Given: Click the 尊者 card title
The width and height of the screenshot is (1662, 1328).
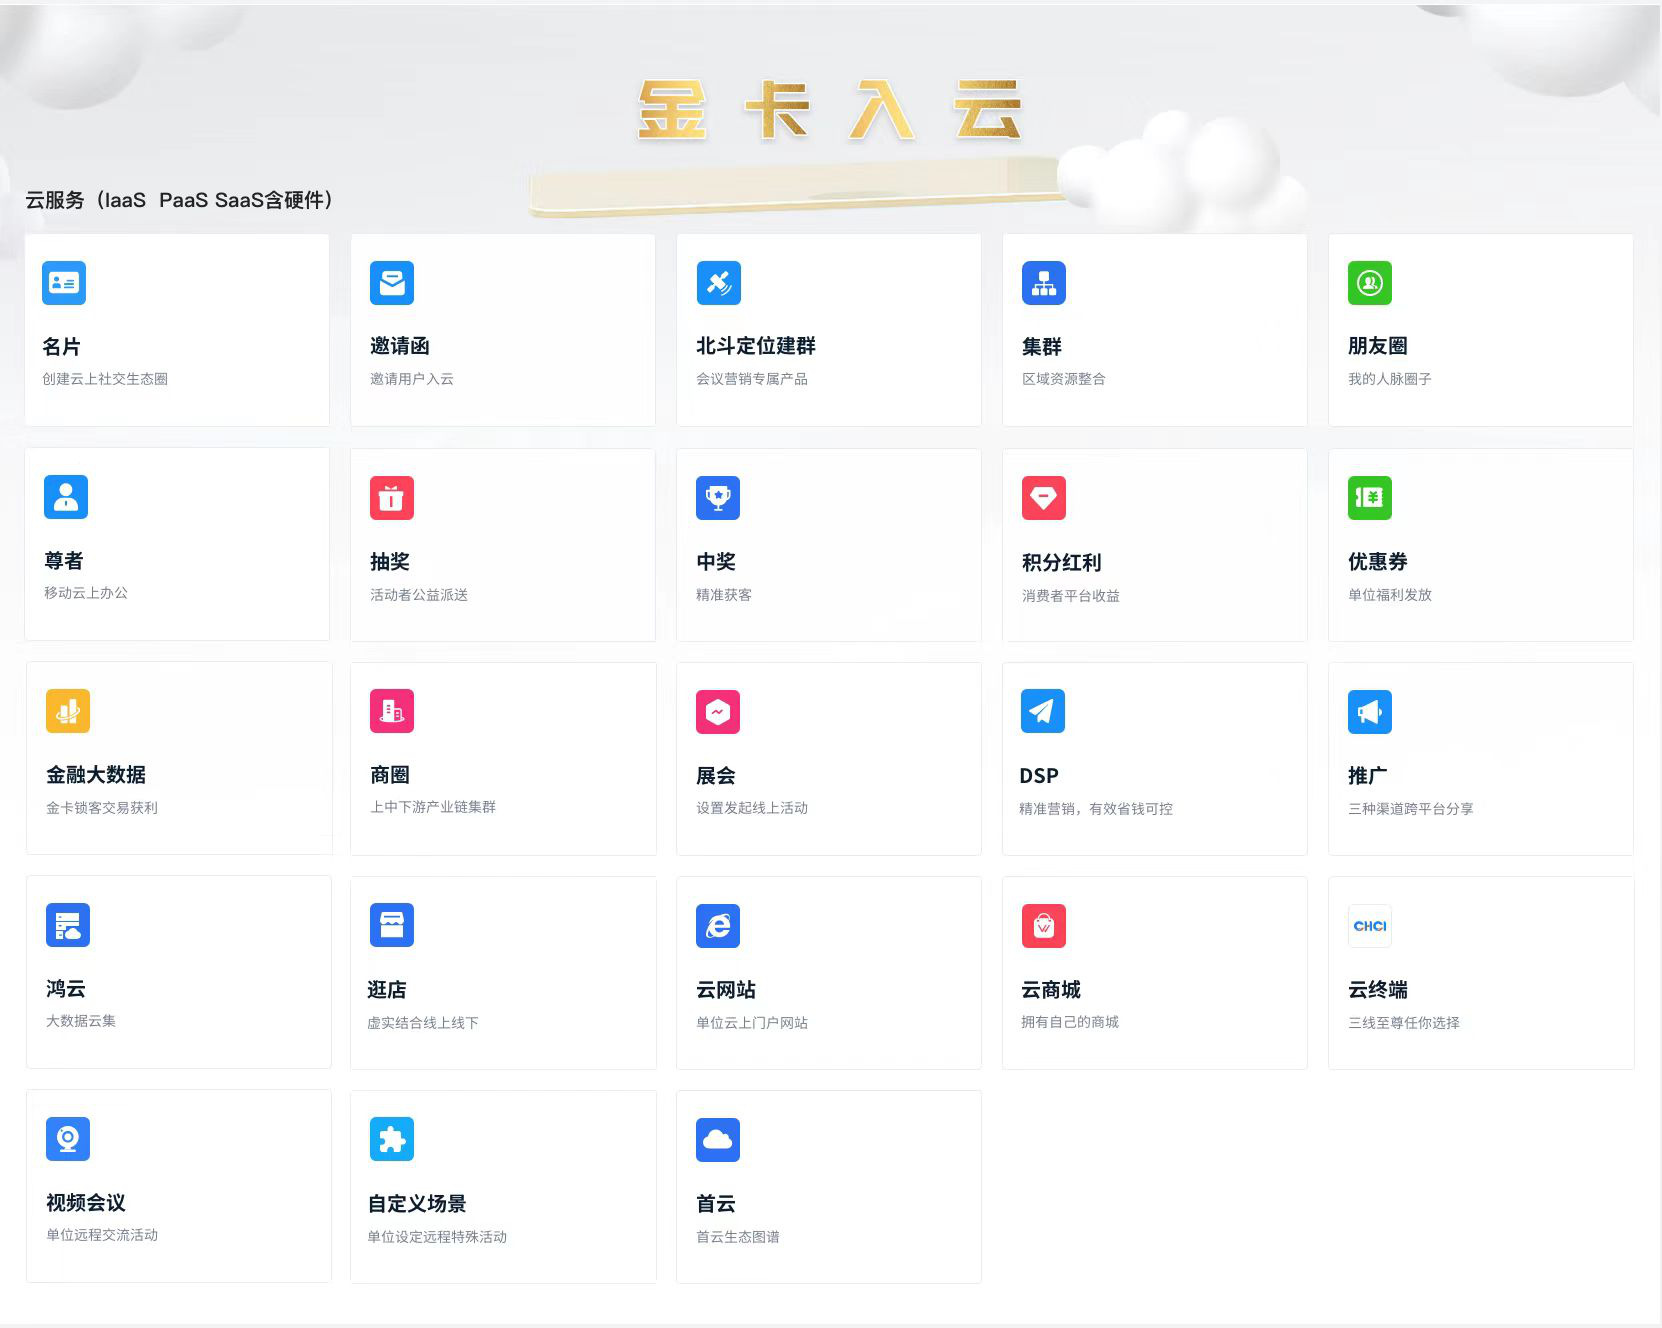Looking at the screenshot, I should [64, 561].
